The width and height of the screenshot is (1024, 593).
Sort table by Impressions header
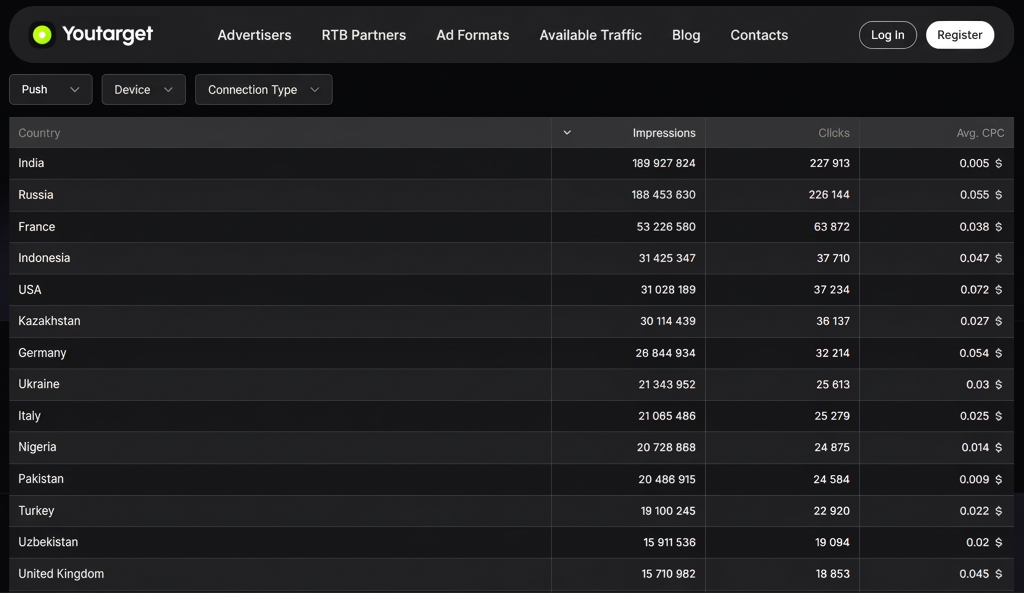coord(664,133)
